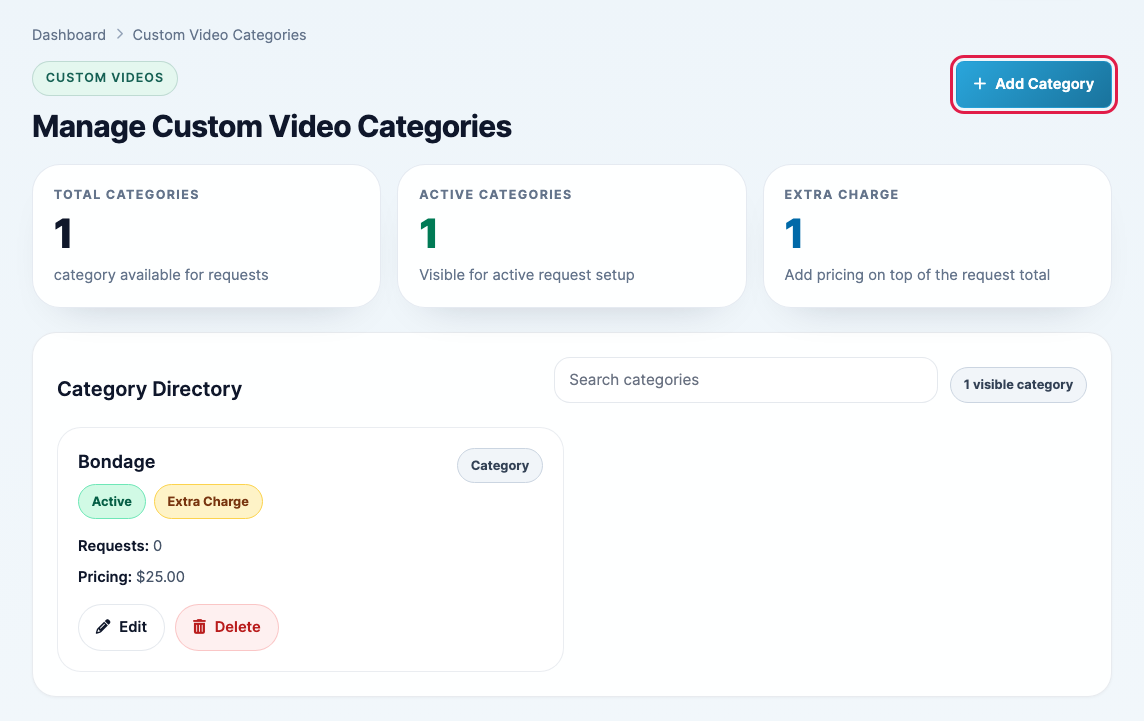The height and width of the screenshot is (721, 1144).
Task: Open the Dashboard breadcrumb link
Action: (x=69, y=35)
